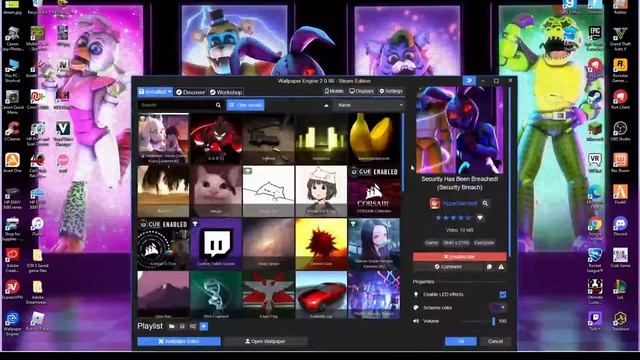Open the Rec Room desktop icon
Screen dimensions: 640x360
(x=620, y=163)
